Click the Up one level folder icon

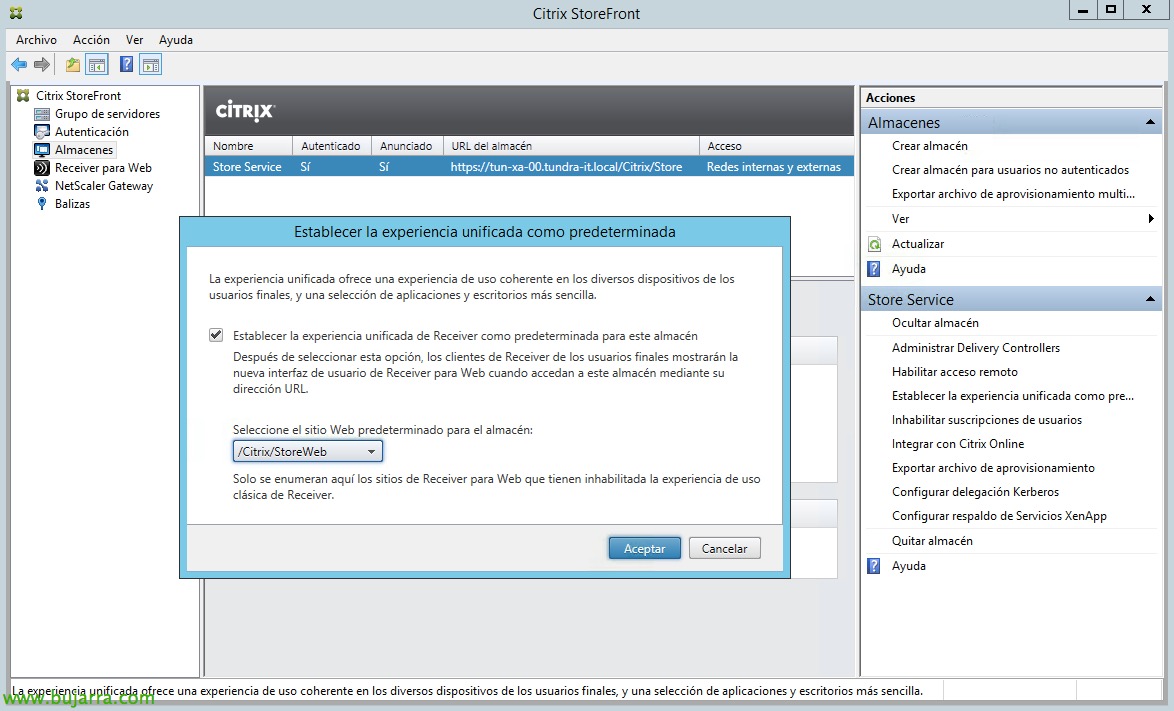(x=73, y=65)
